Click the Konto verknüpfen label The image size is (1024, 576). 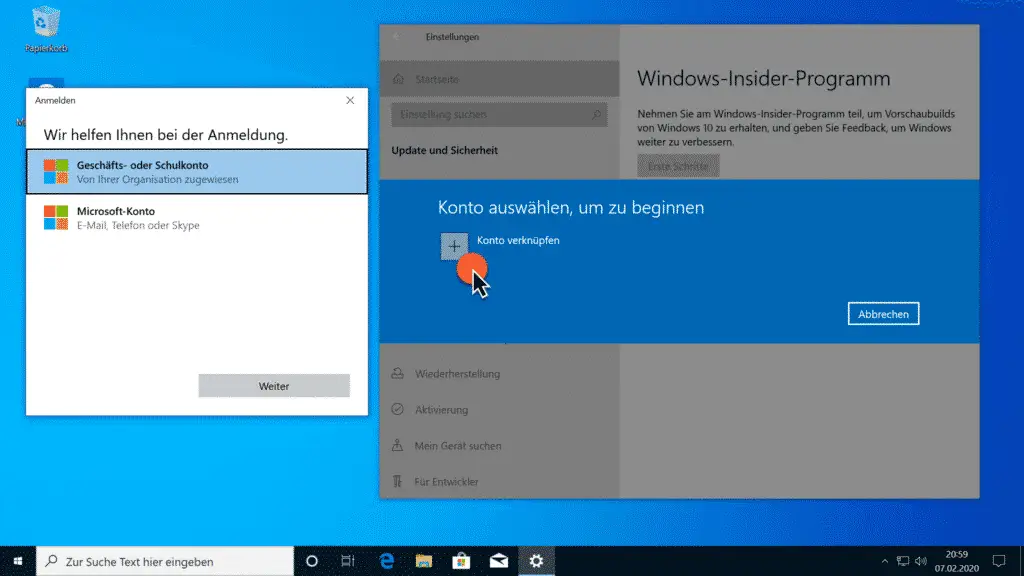coord(518,240)
